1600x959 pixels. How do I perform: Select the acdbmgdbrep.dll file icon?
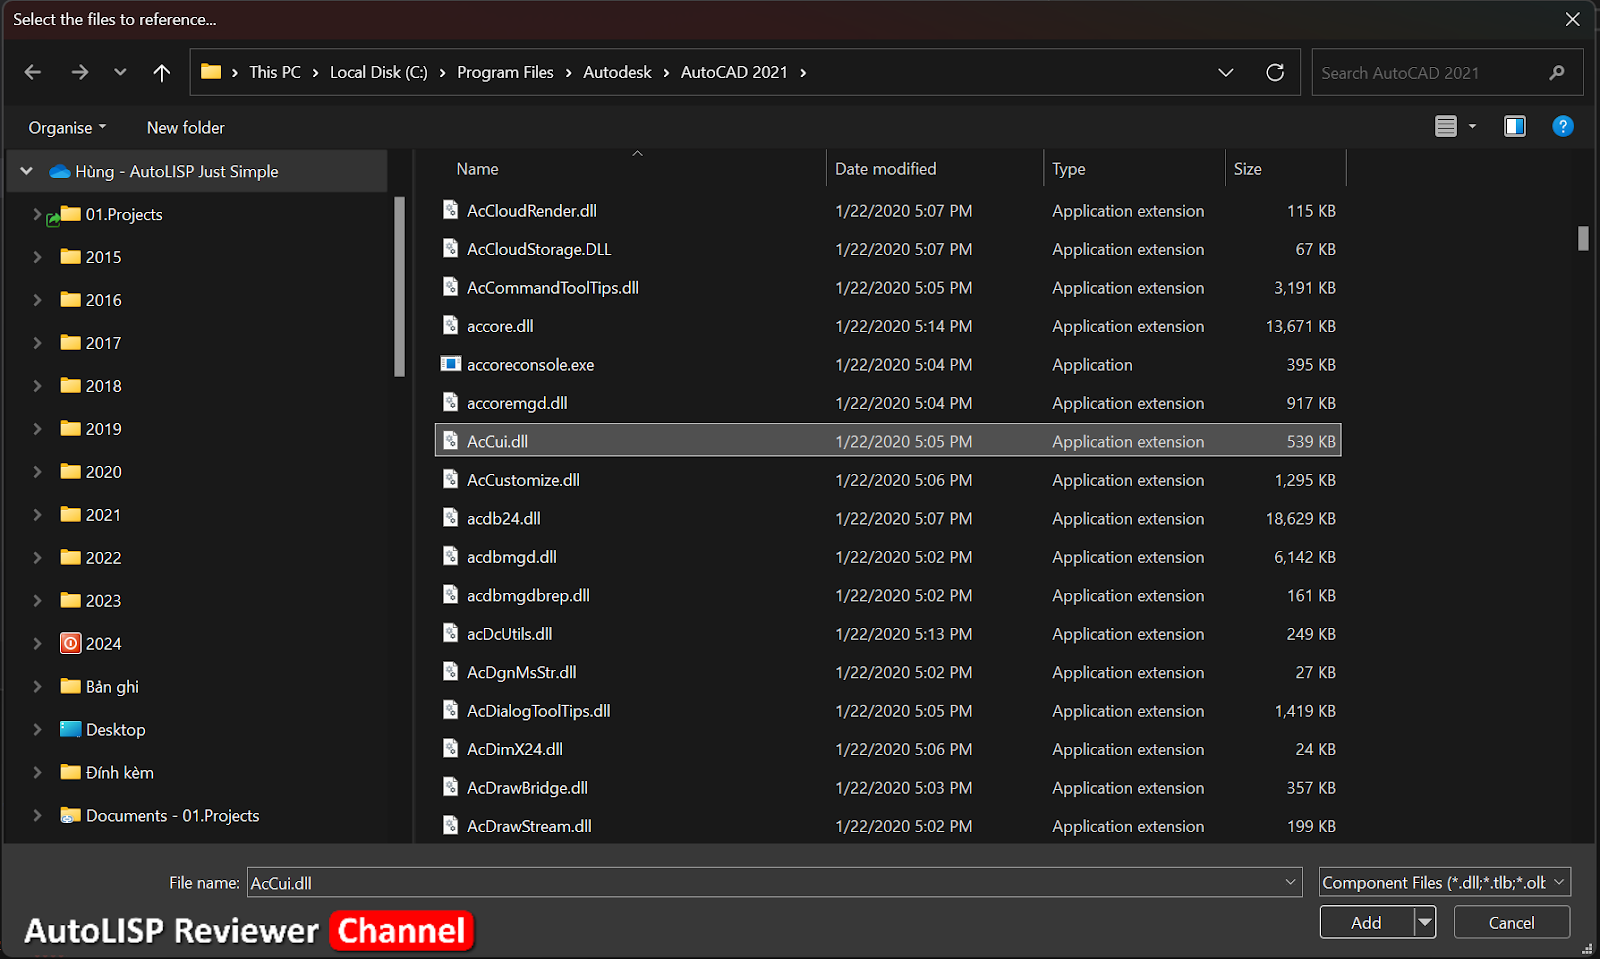(451, 595)
